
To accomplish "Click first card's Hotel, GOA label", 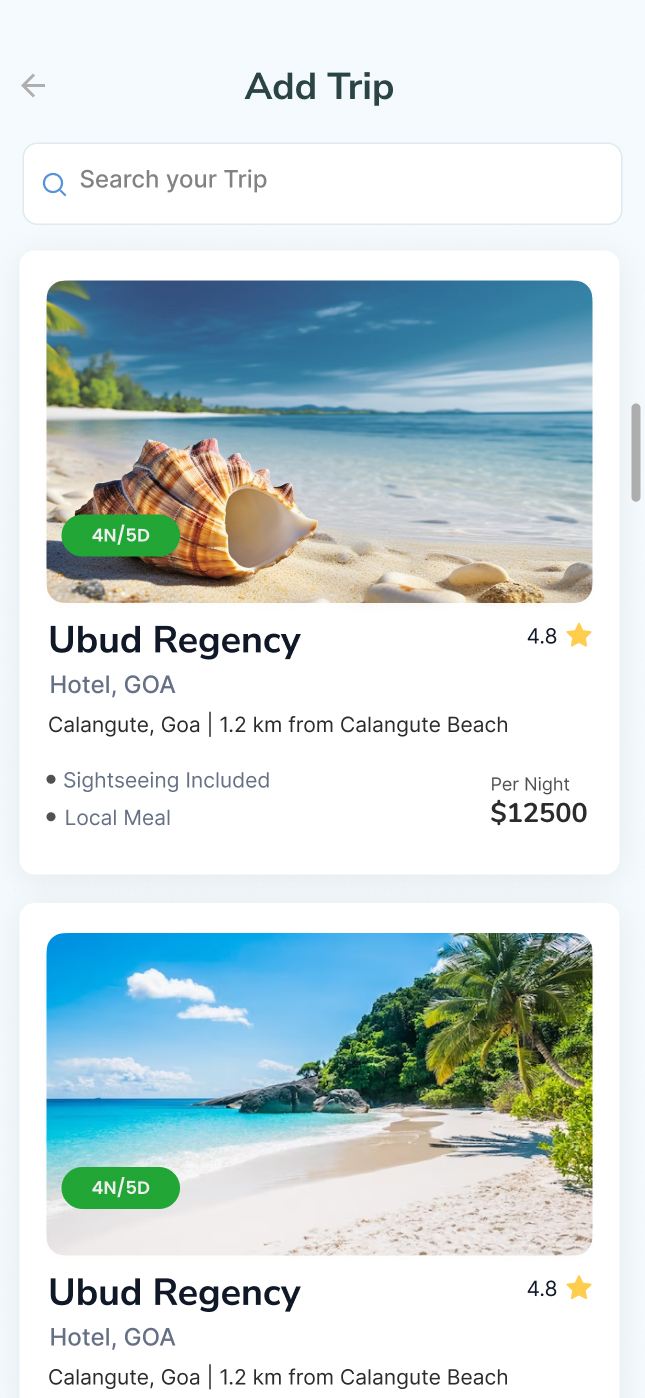I will [112, 685].
